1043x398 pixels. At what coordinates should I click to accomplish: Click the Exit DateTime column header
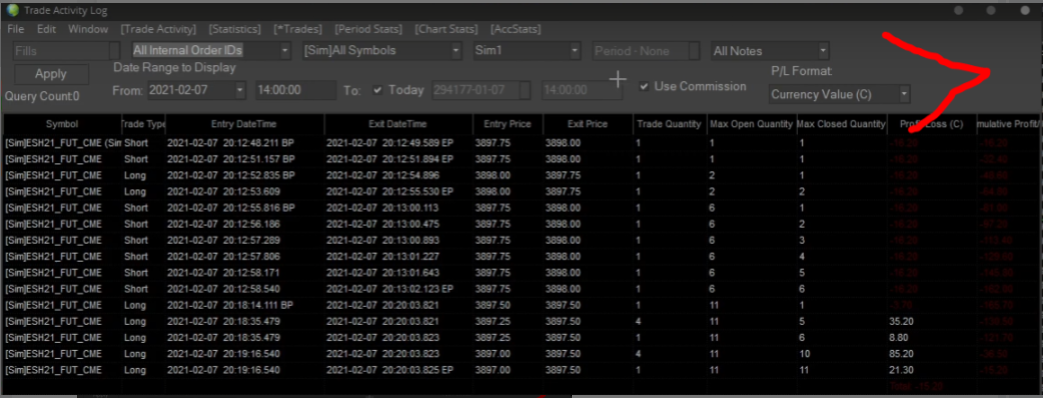pos(398,124)
